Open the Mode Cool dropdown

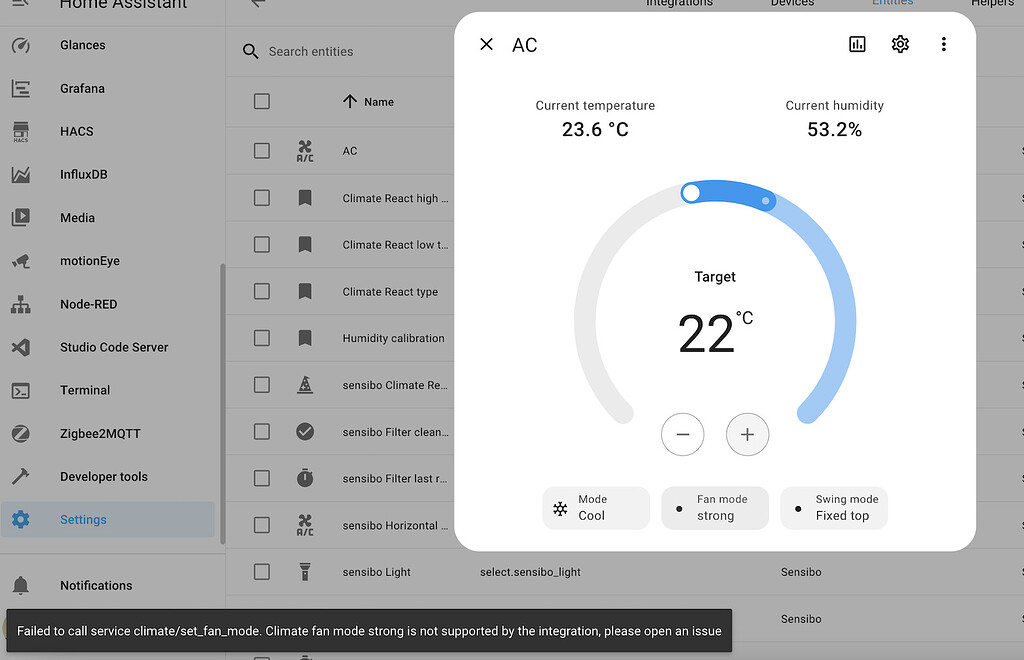595,508
